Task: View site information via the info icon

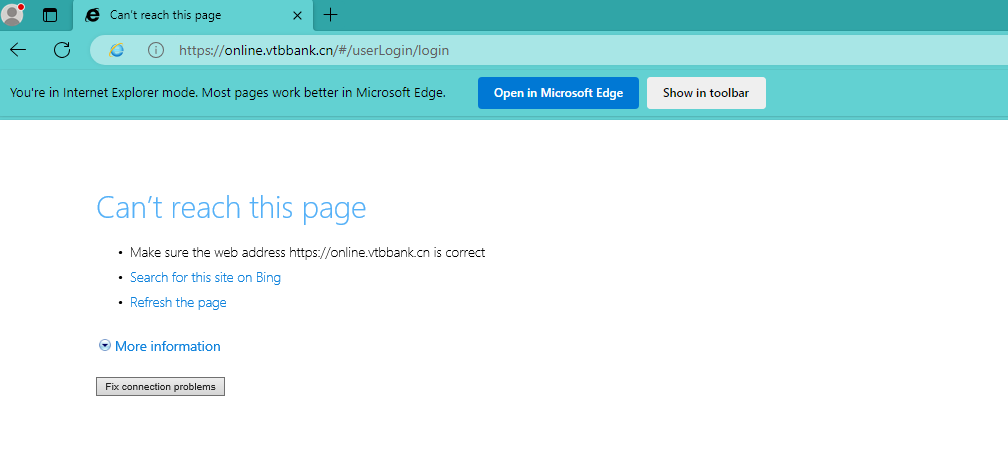Action: coord(155,50)
